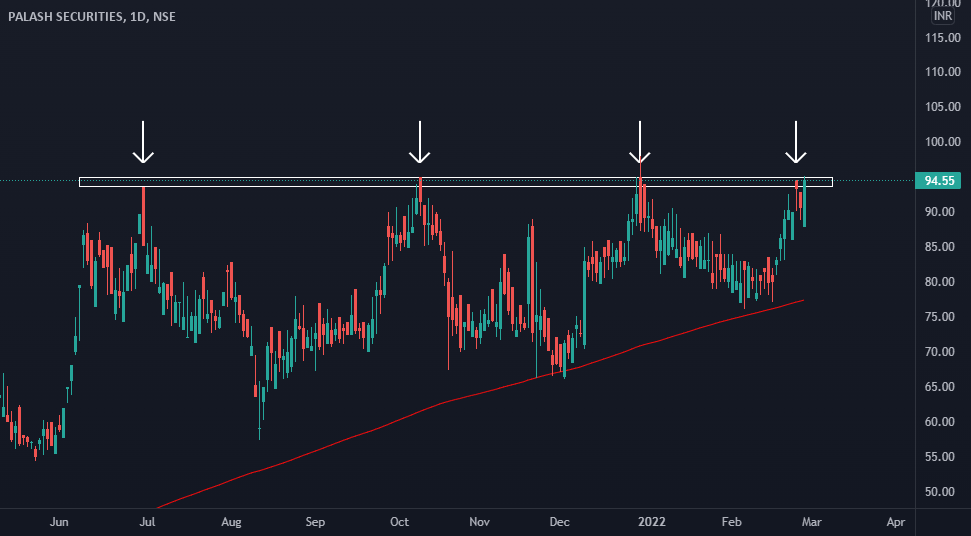Click the Jul label on time axis
The height and width of the screenshot is (536, 971).
coord(147,522)
